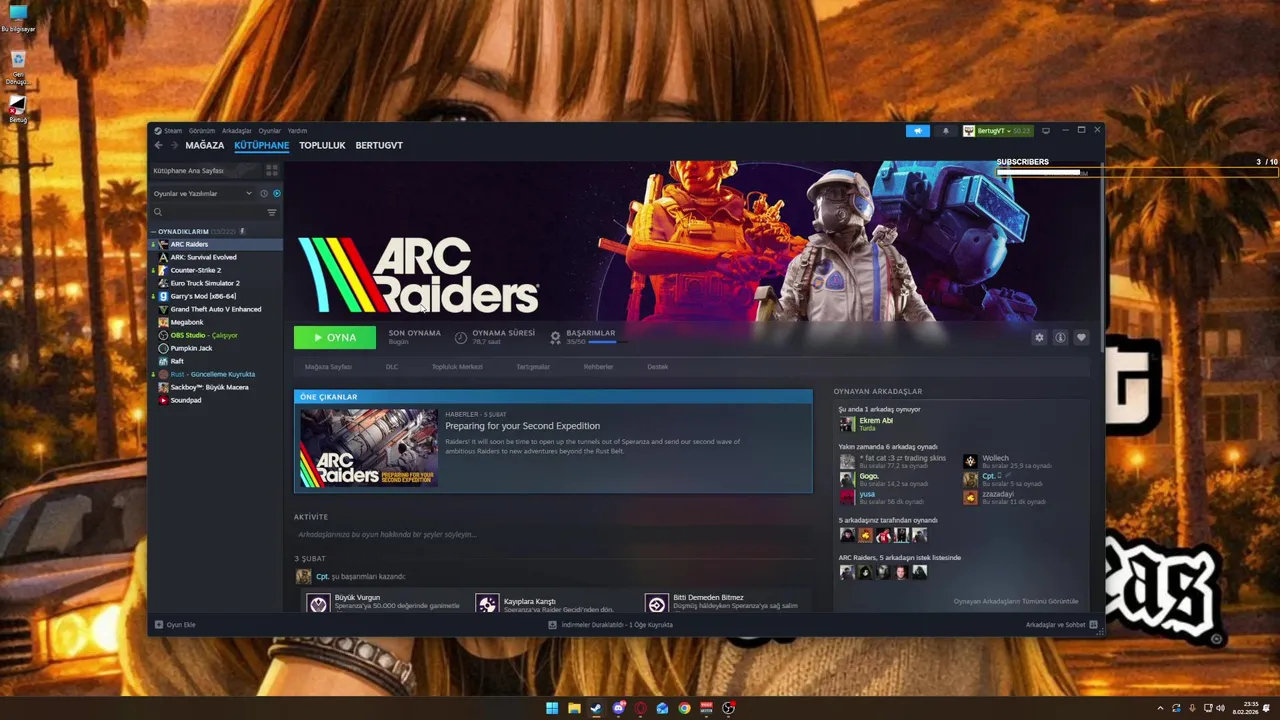Open the BERTUGVT profile tab
The width and height of the screenshot is (1280, 720).
[379, 145]
